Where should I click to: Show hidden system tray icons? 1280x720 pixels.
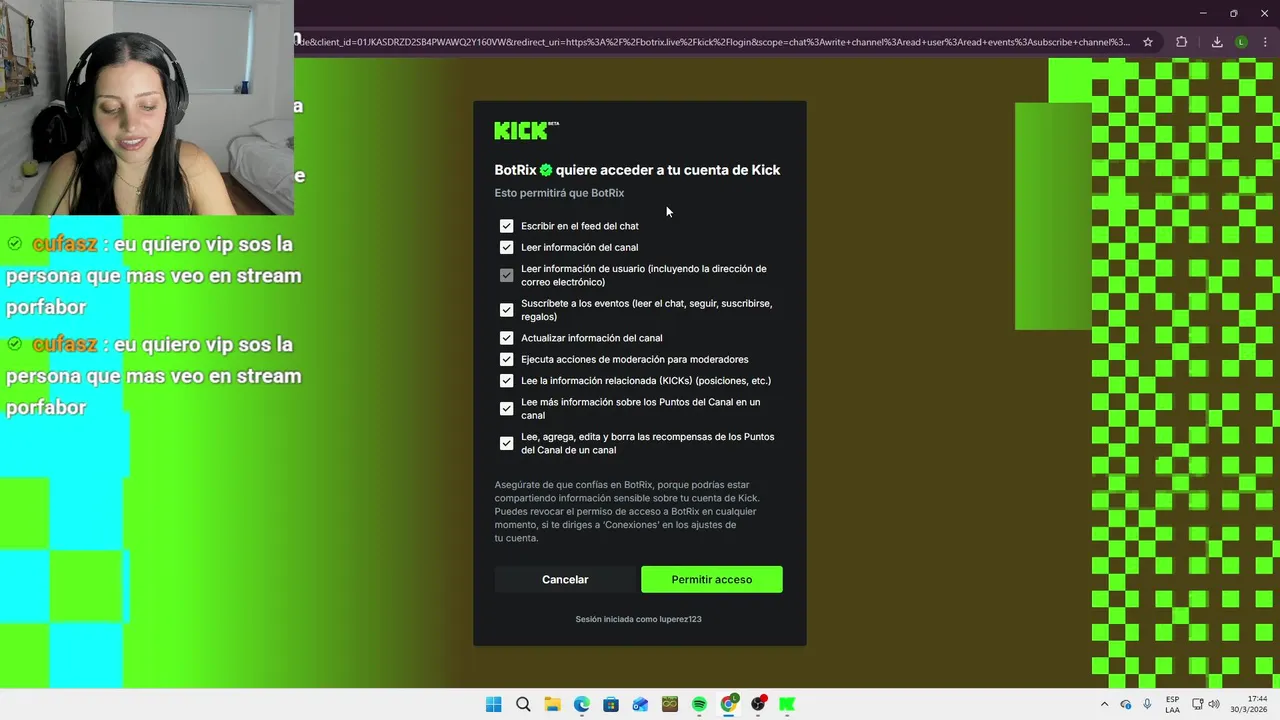[1104, 704]
